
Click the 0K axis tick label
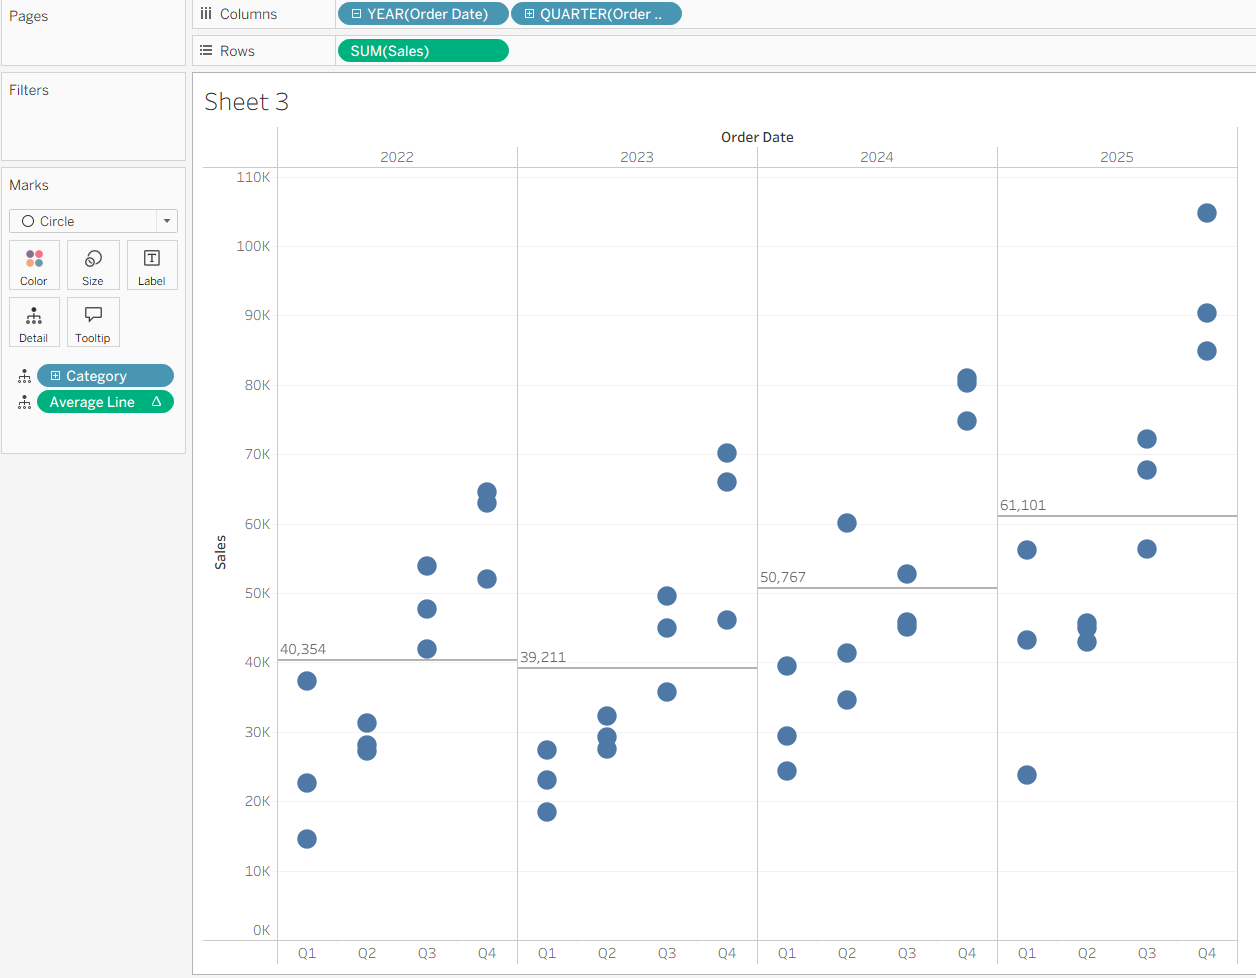point(261,930)
